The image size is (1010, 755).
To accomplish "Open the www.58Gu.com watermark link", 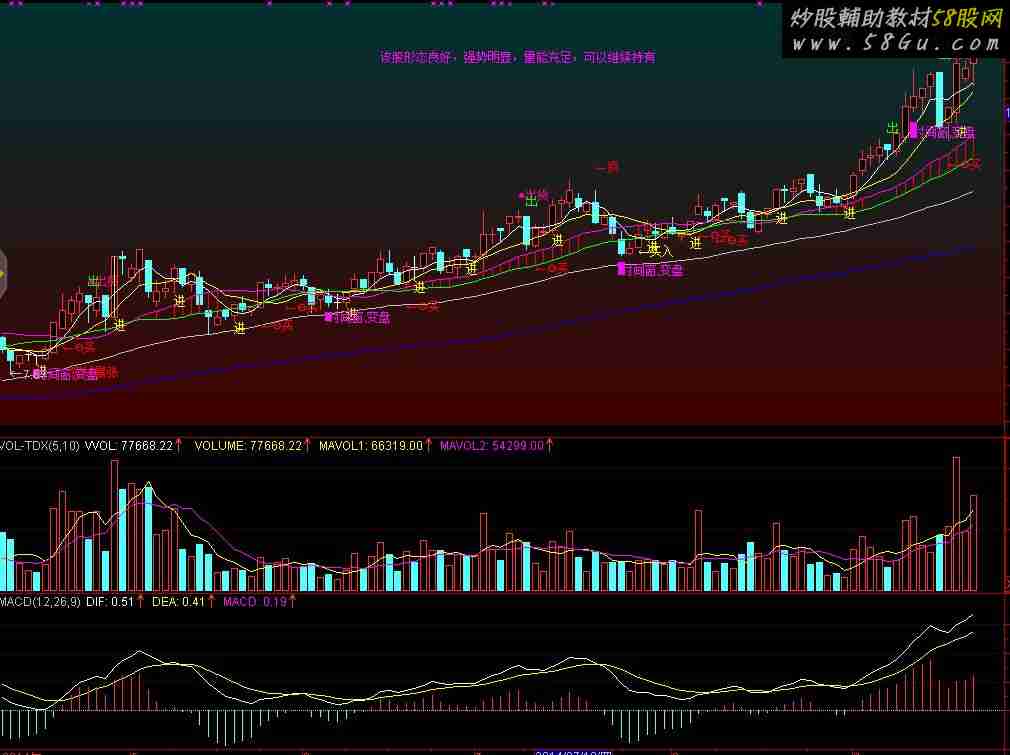I will 895,44.
